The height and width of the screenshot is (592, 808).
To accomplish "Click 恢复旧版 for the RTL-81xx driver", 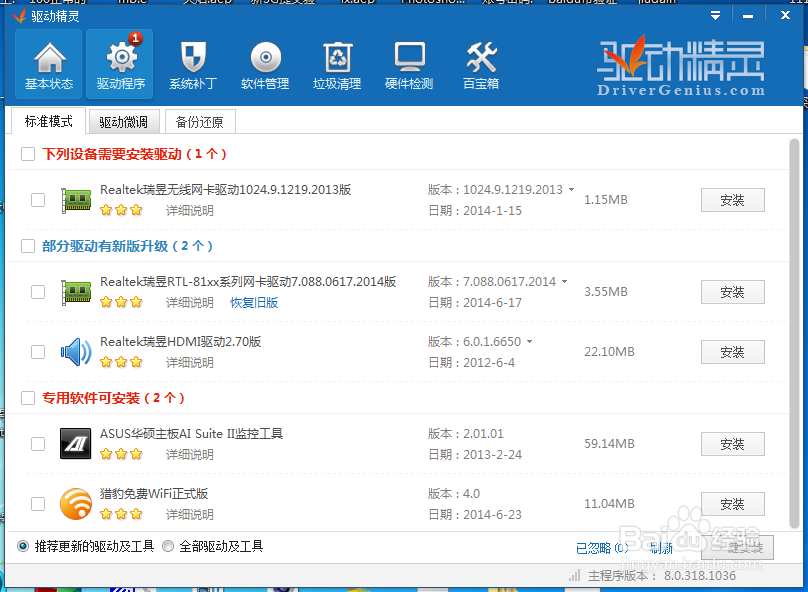I will click(x=253, y=303).
